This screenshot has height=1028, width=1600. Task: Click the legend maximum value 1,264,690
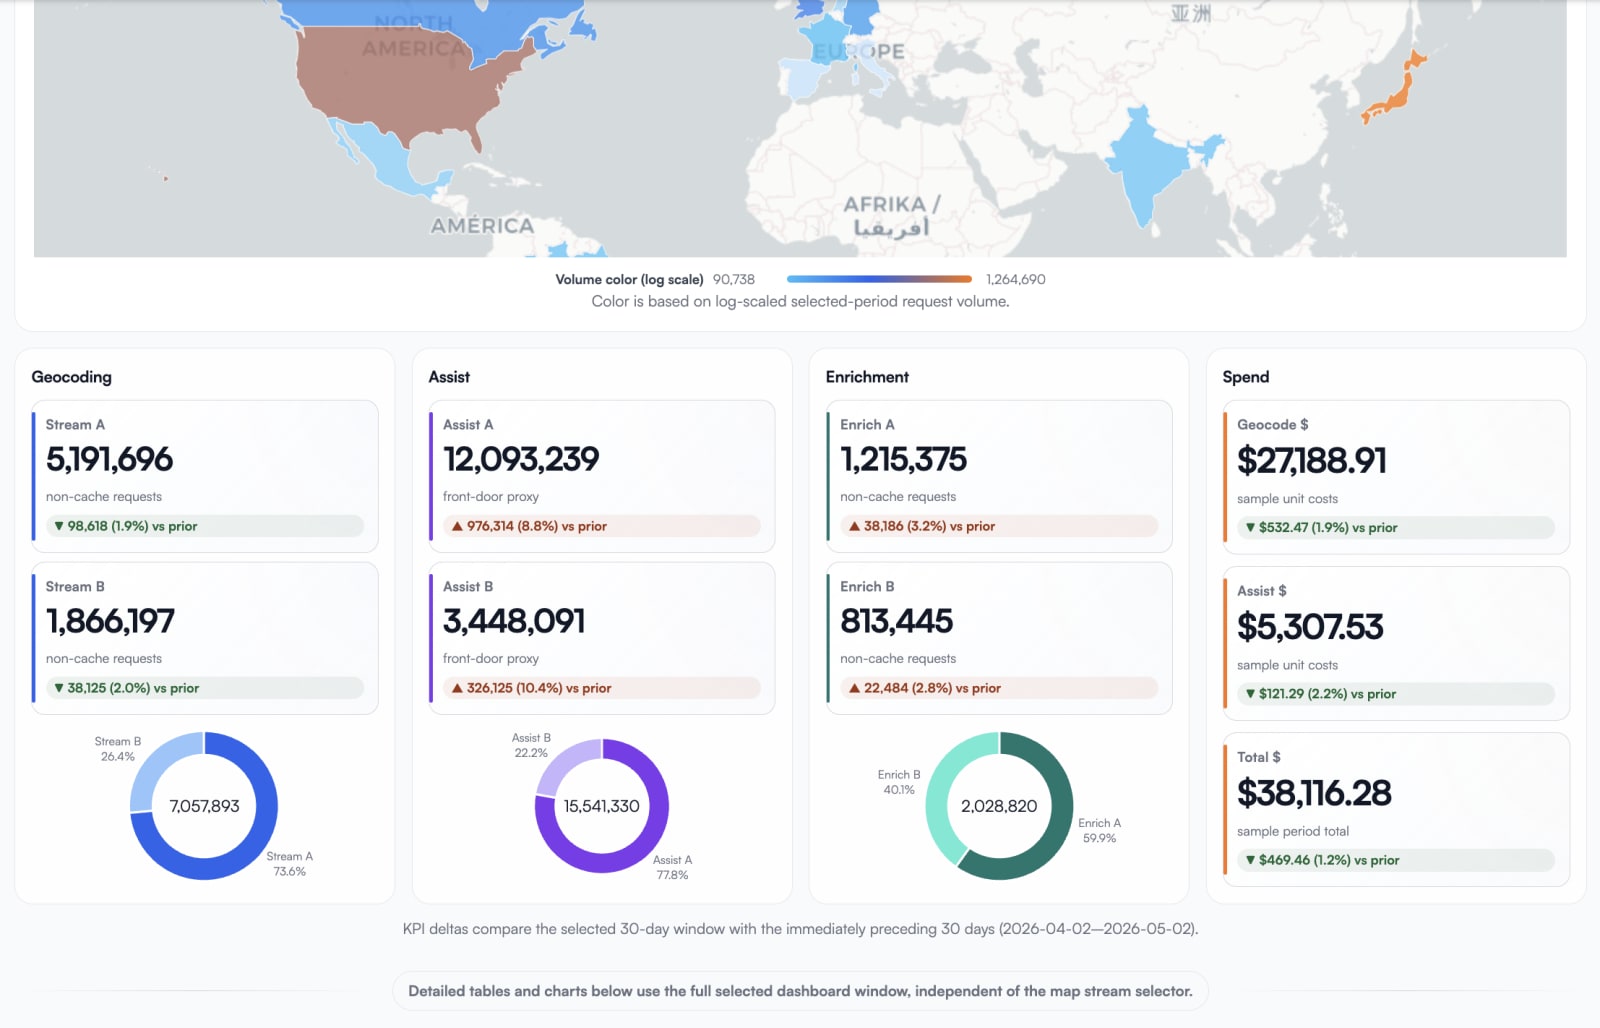pos(1015,280)
